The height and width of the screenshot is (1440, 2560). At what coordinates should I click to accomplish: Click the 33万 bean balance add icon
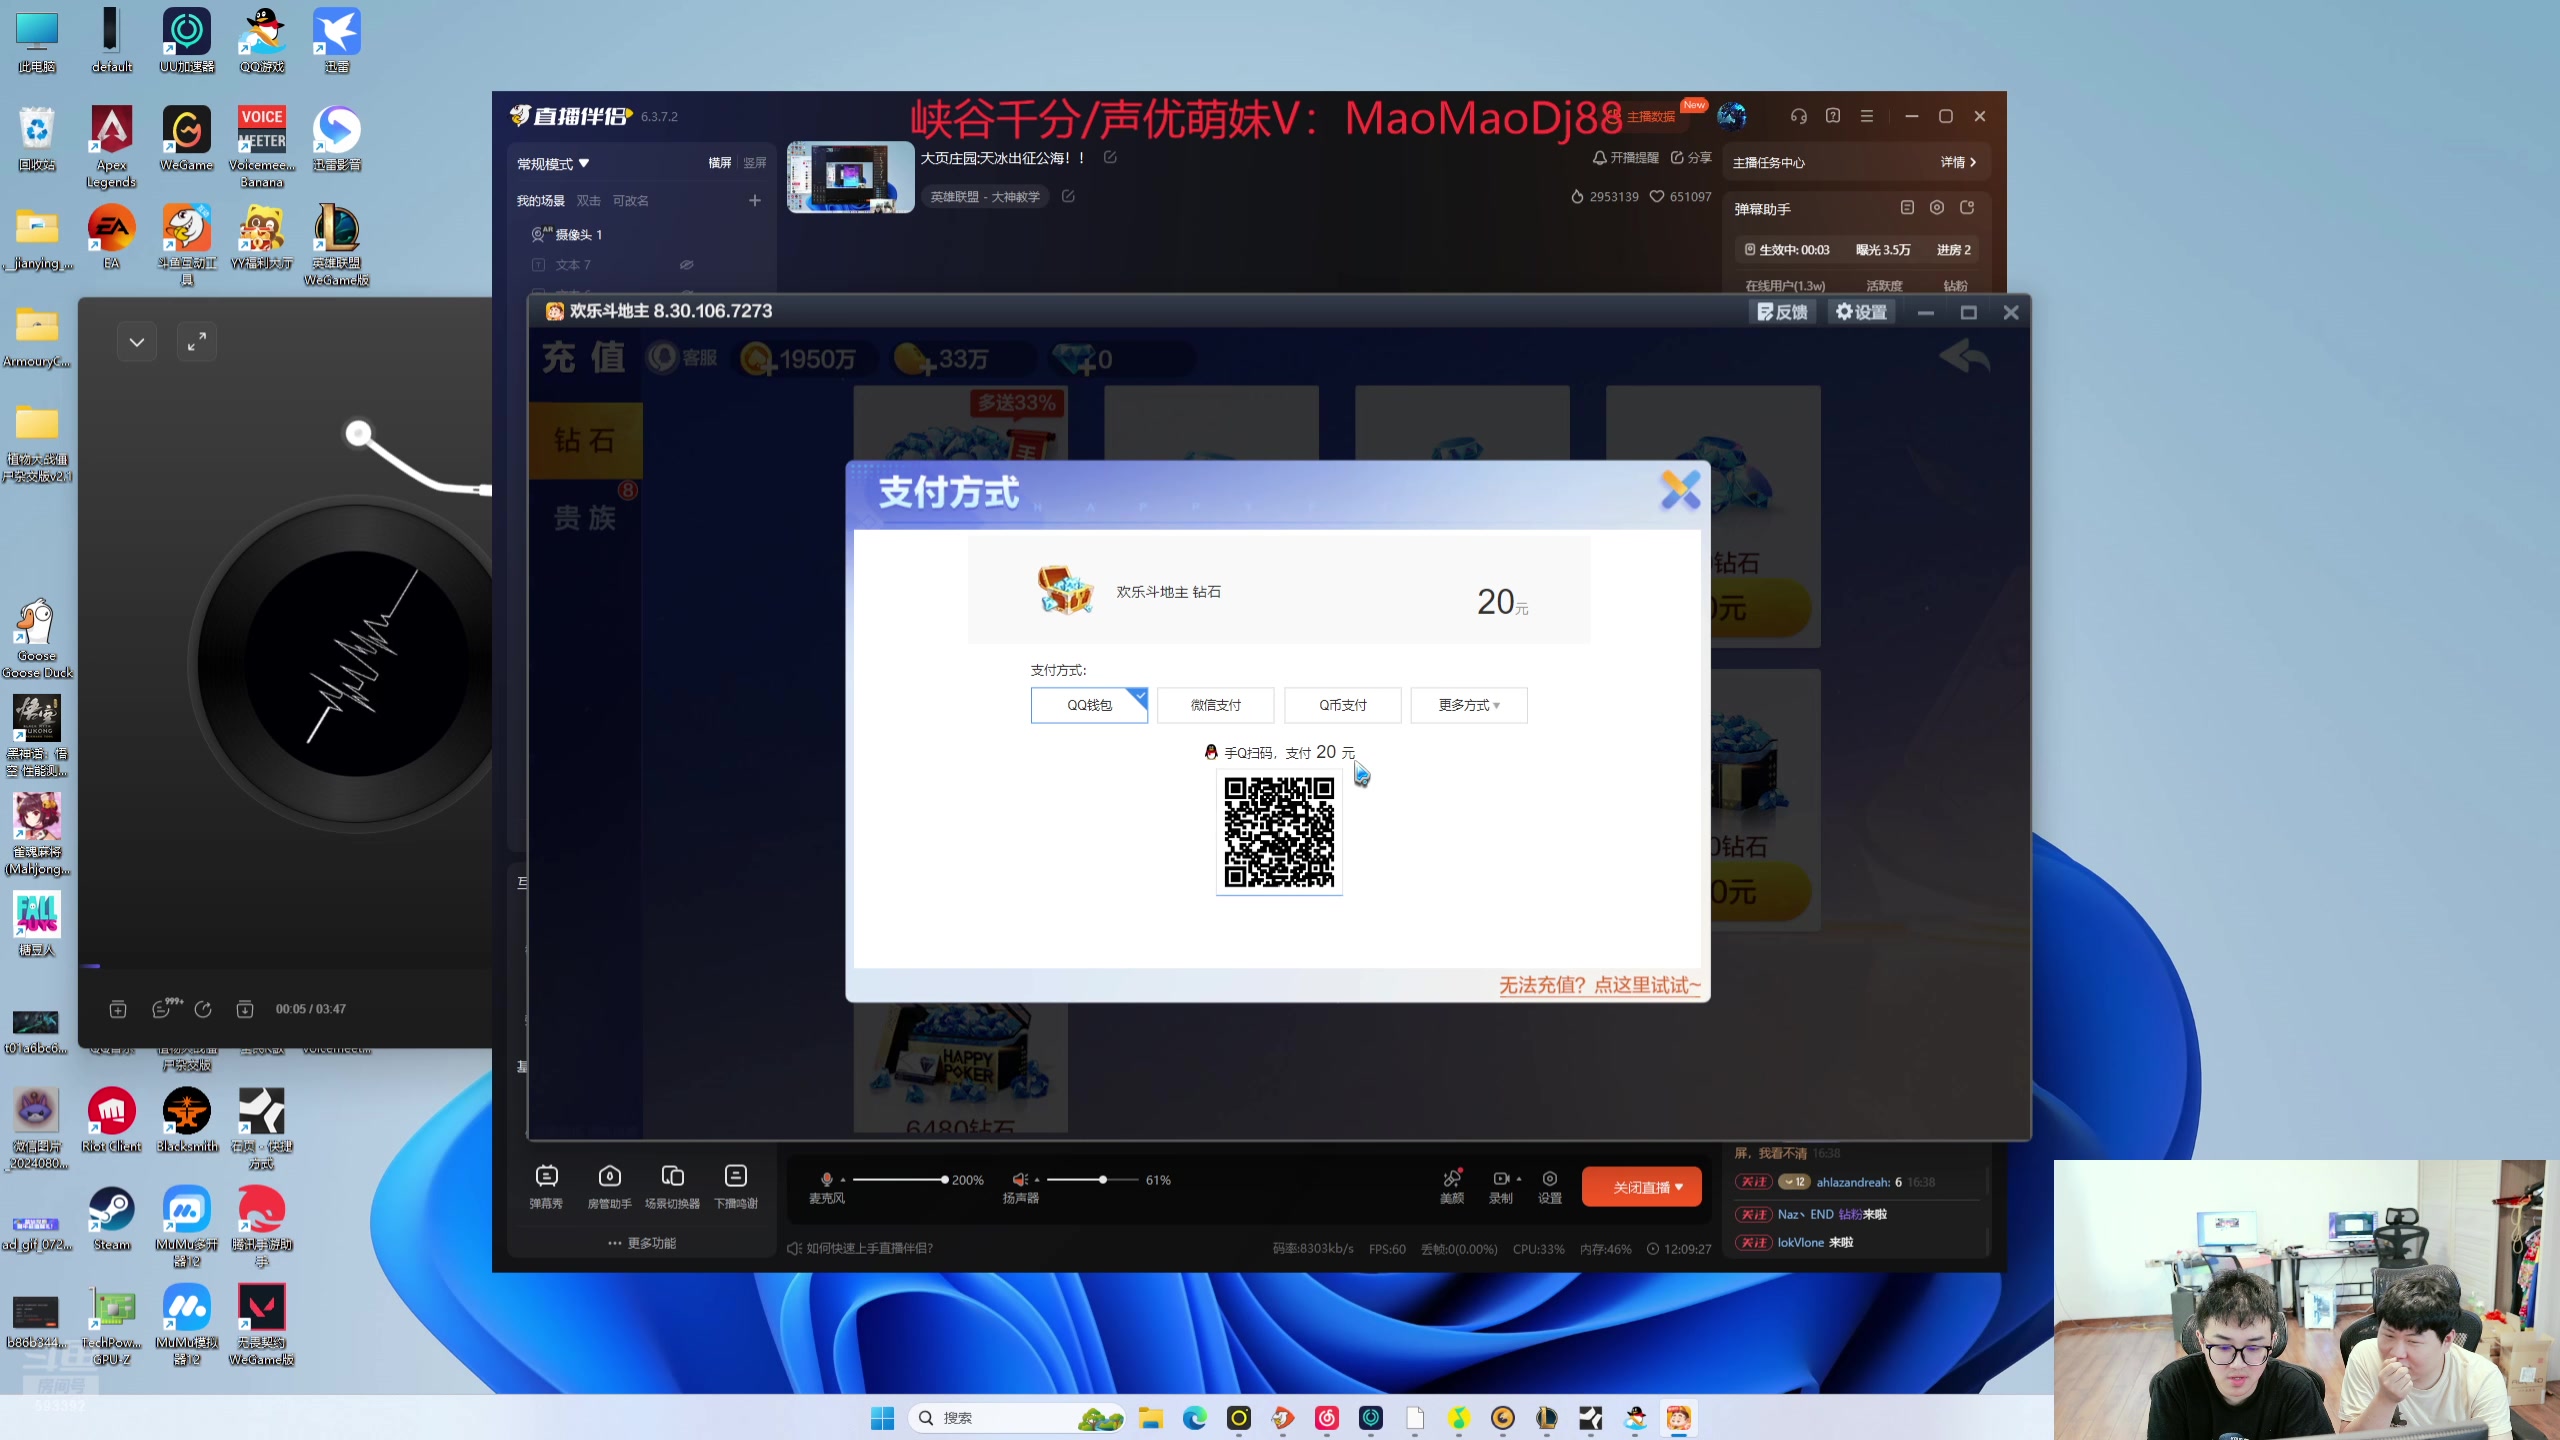coord(913,360)
